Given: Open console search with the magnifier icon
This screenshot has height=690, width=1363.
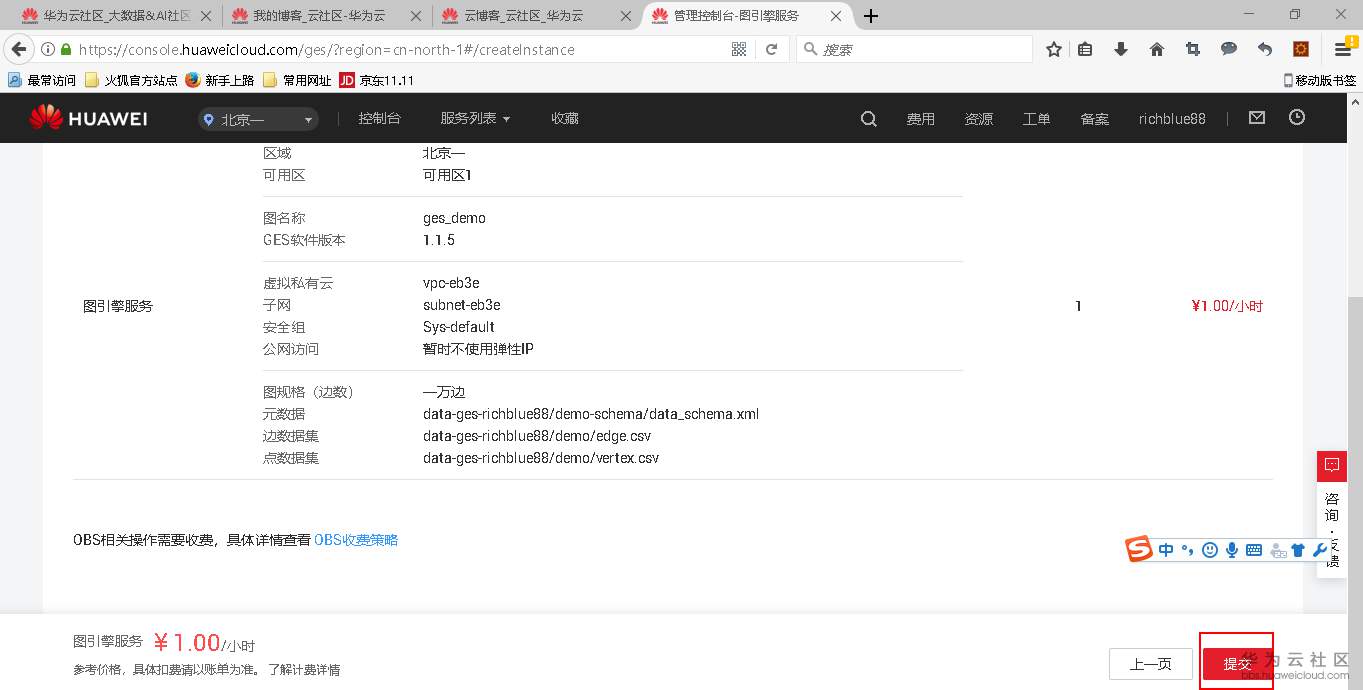Looking at the screenshot, I should pyautogui.click(x=867, y=118).
